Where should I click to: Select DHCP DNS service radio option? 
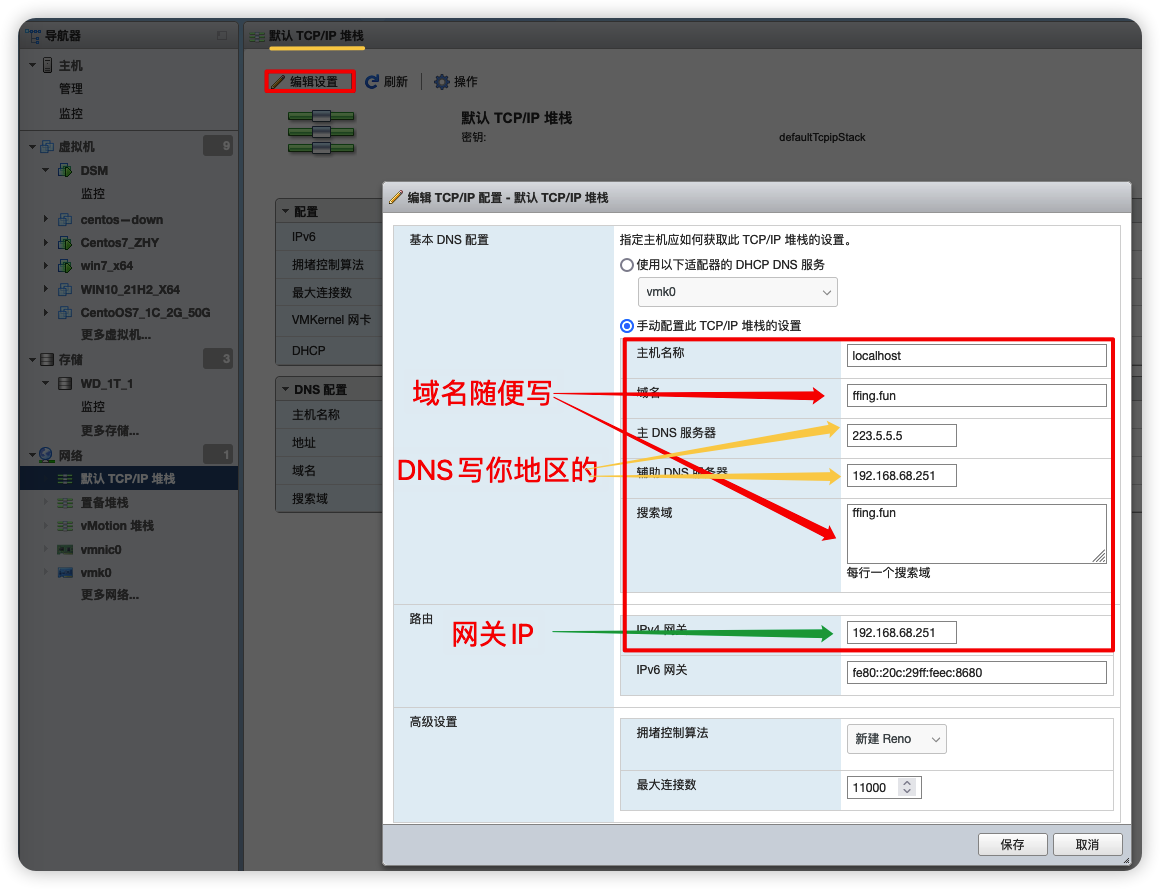pos(627,265)
